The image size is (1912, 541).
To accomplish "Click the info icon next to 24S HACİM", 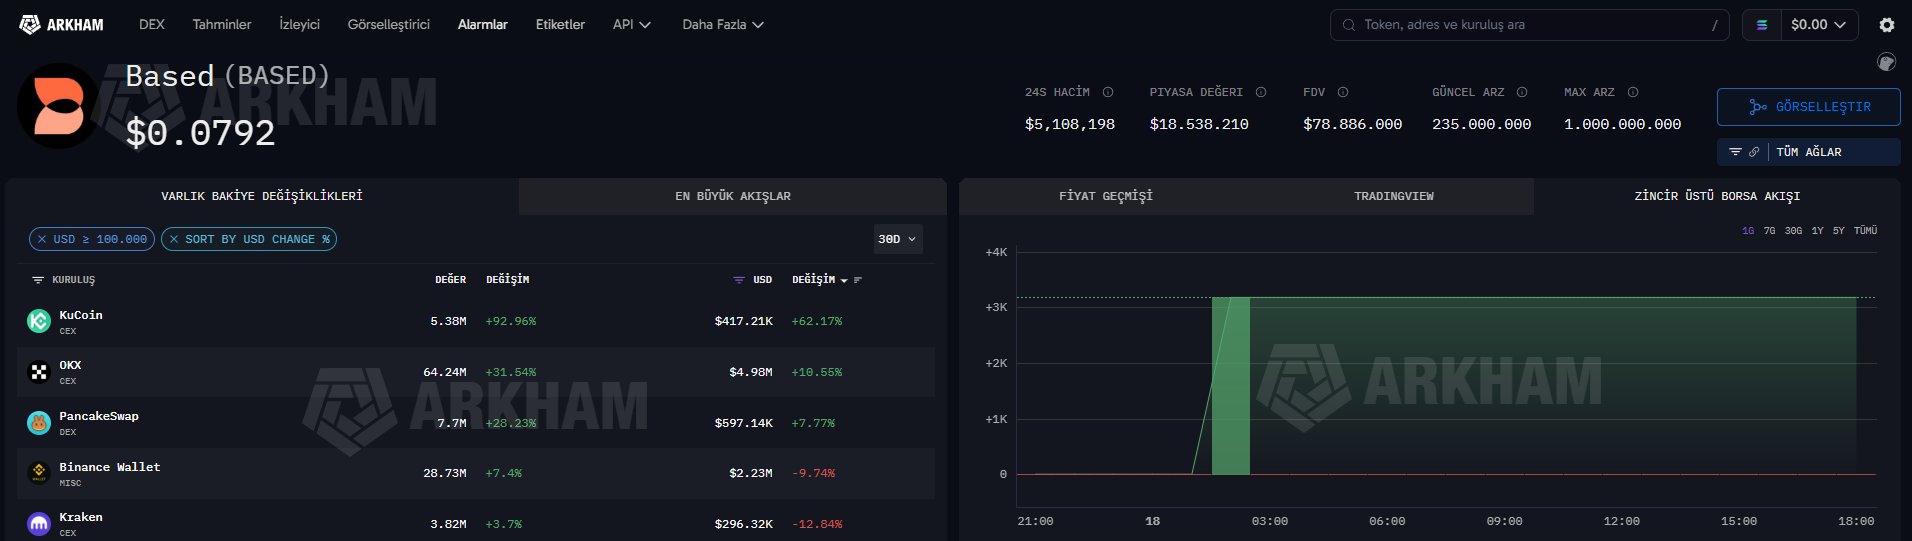I will point(1108,92).
